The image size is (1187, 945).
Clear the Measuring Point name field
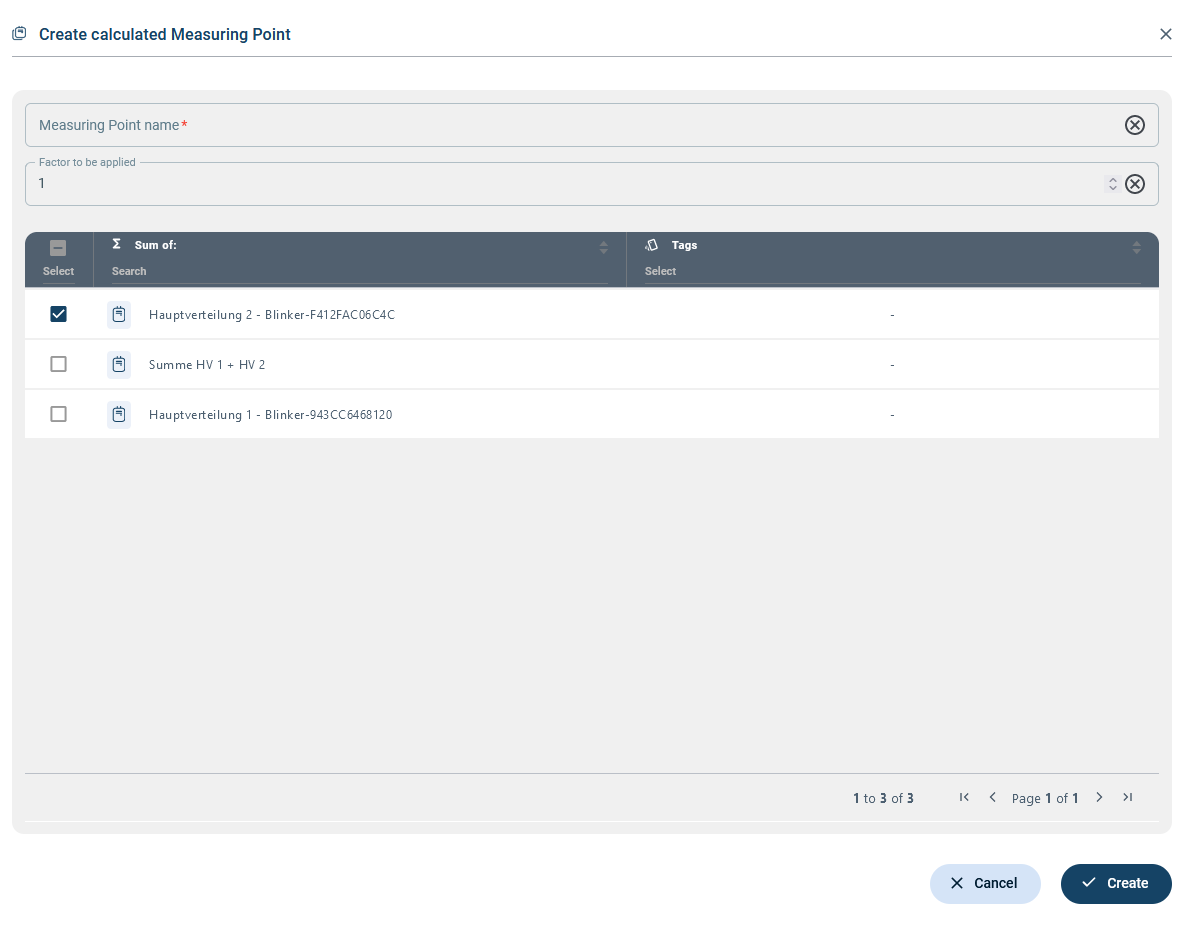1134,125
